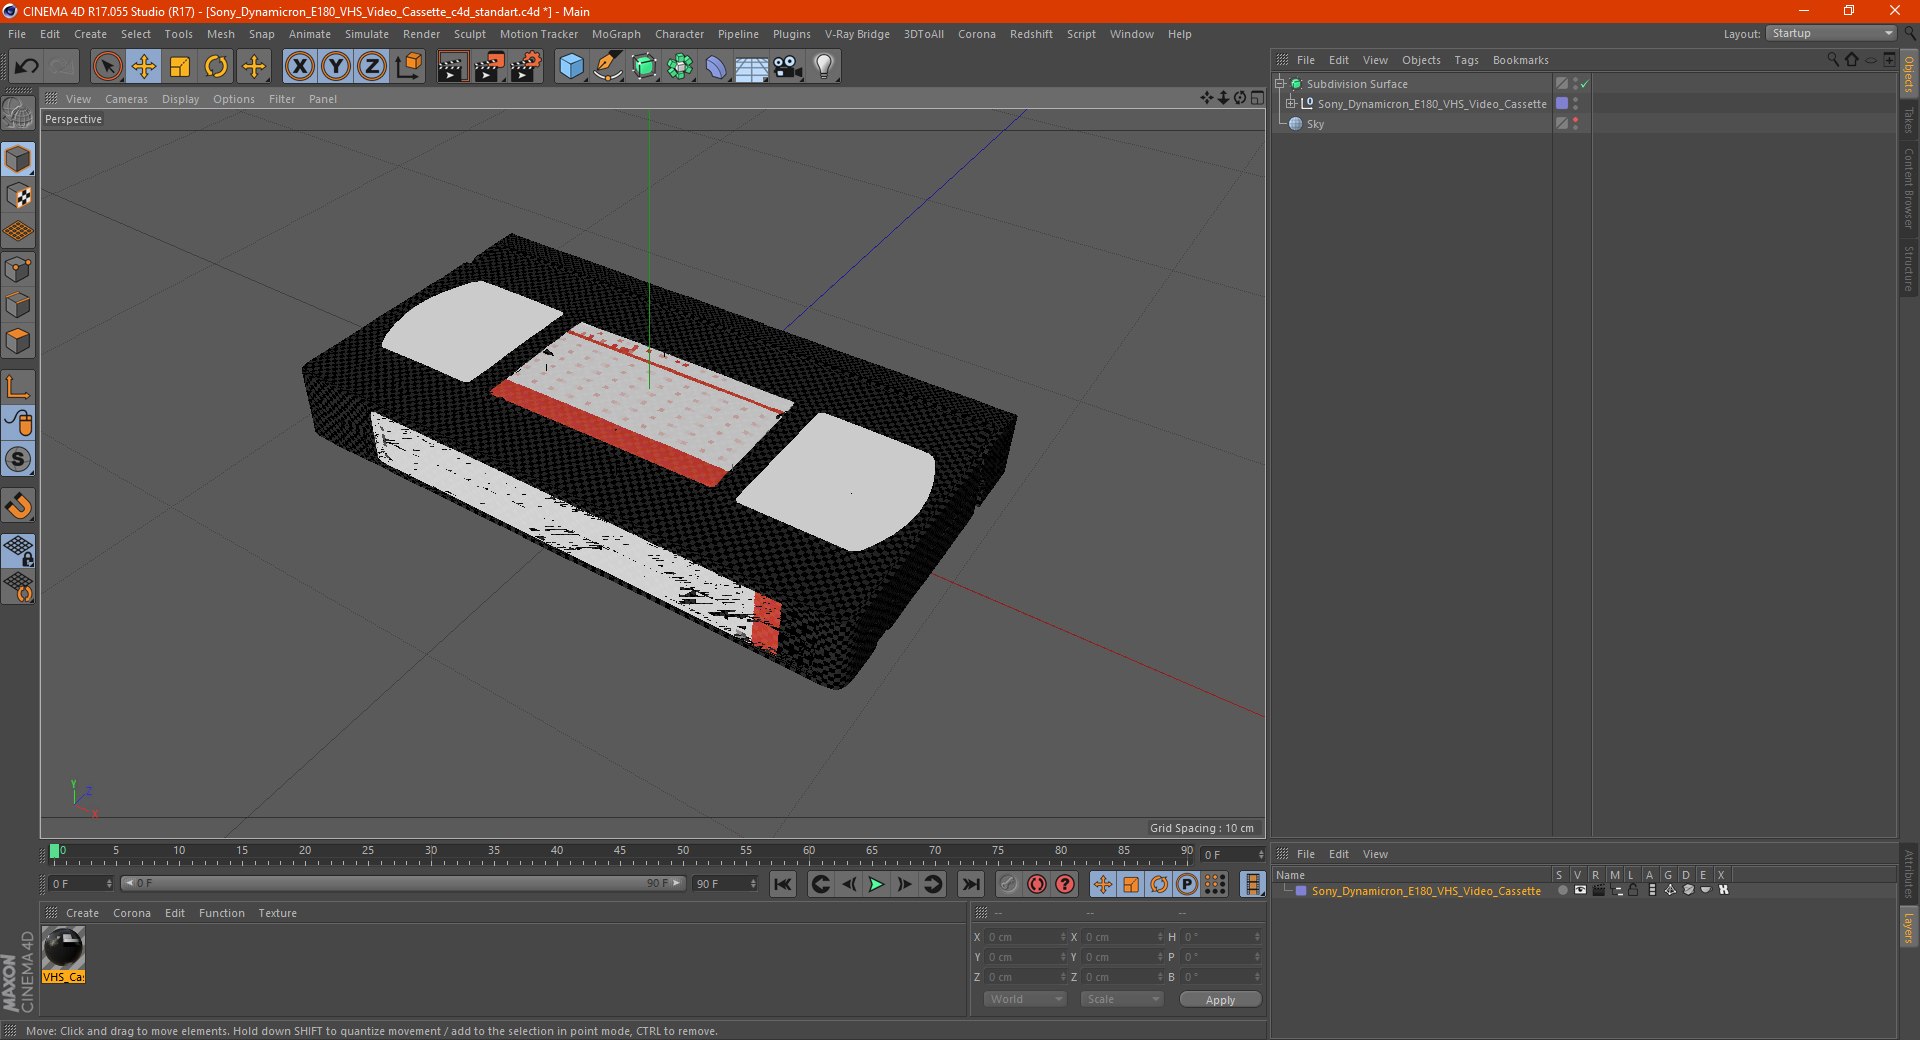Choose the orange Scale tool in the top toolbar

click(x=180, y=67)
